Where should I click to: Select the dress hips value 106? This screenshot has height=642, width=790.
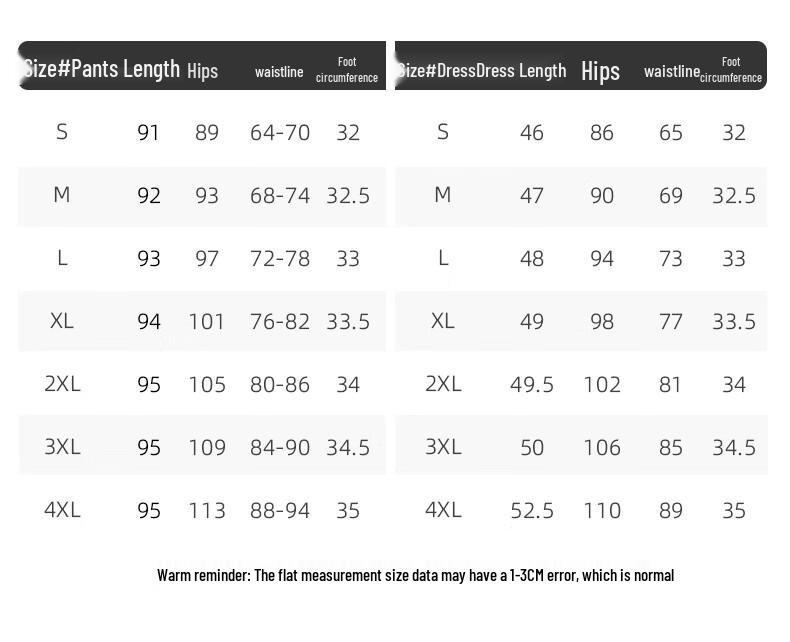coord(602,447)
